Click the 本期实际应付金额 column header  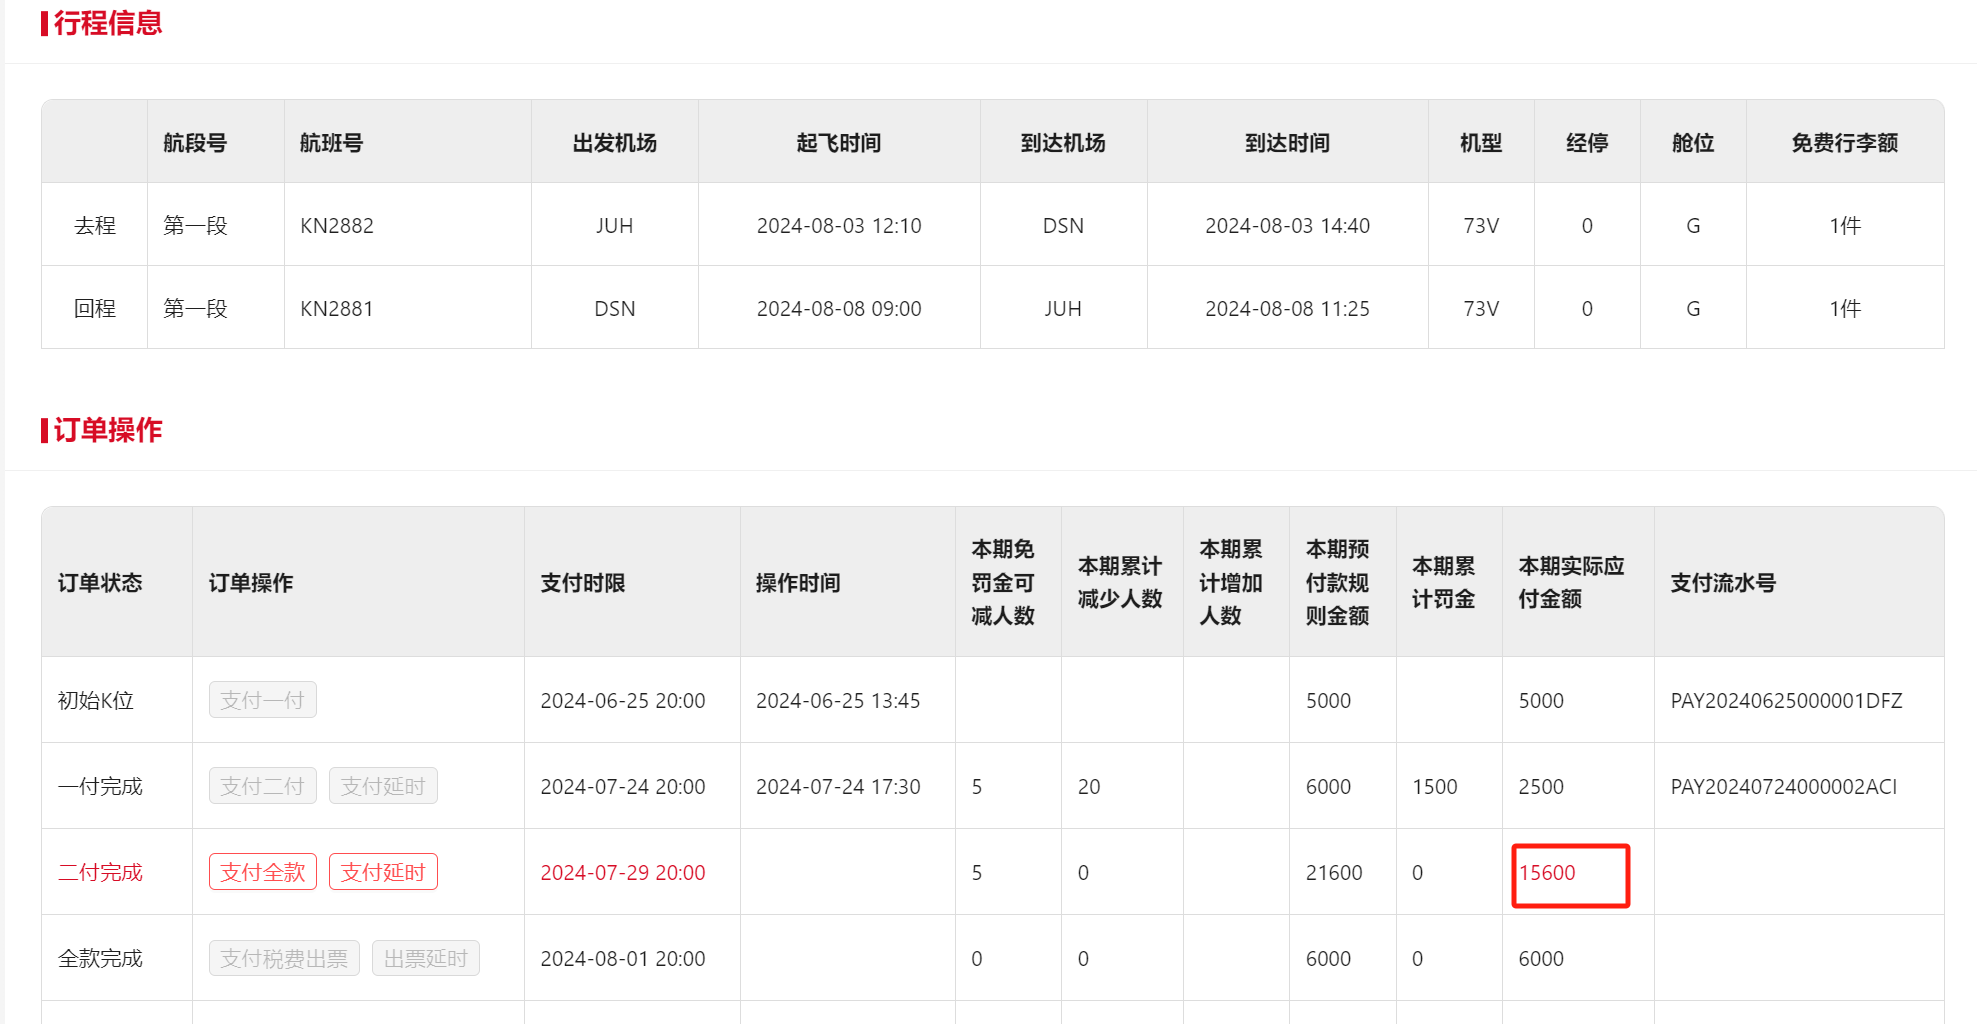(1570, 582)
